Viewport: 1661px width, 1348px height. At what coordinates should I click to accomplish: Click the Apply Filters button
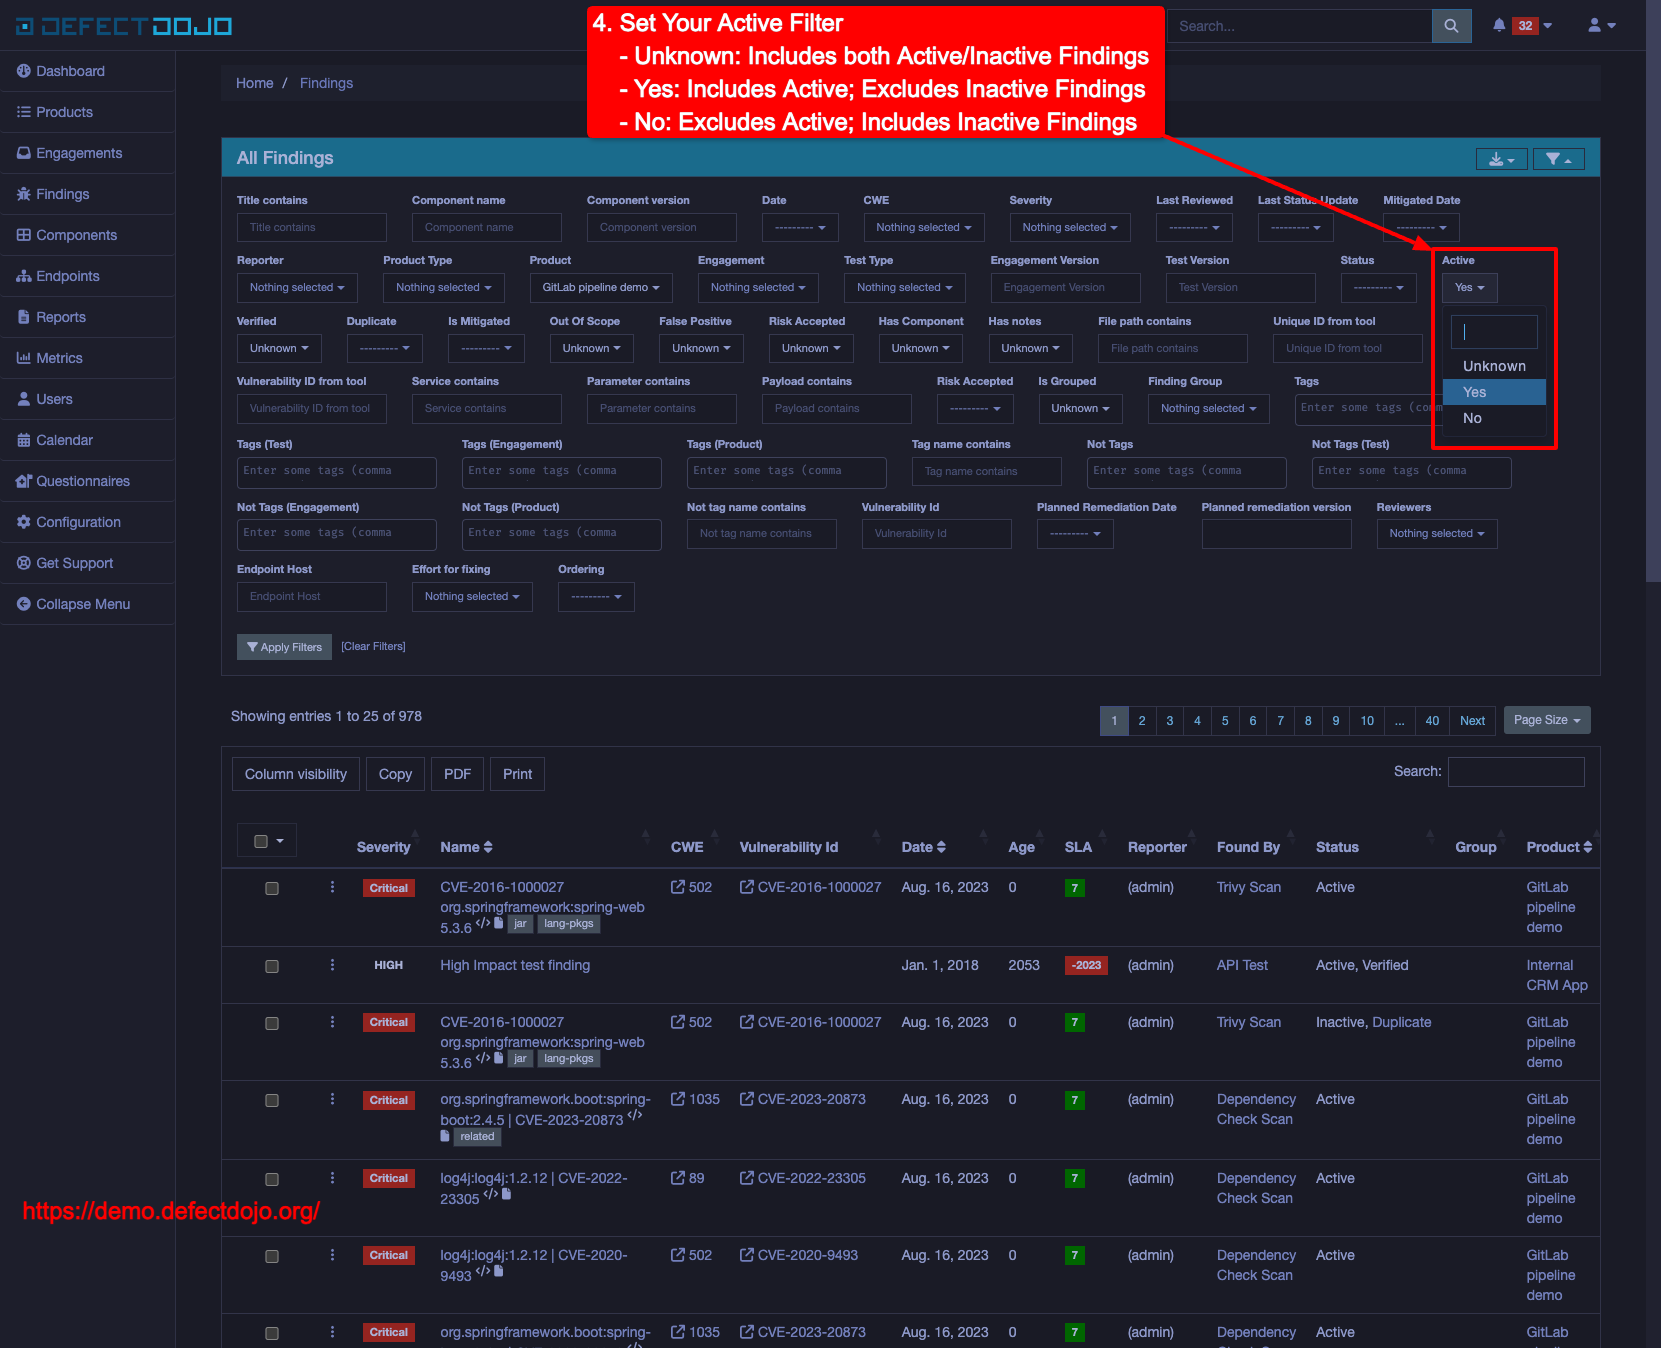[285, 647]
